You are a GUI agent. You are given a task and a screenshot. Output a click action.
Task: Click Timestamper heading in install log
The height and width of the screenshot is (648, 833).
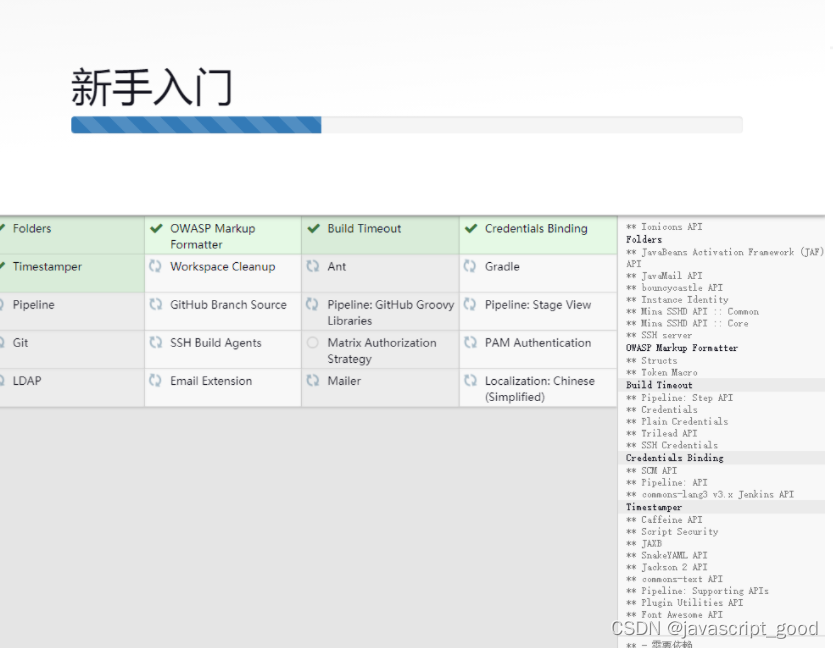coord(654,507)
